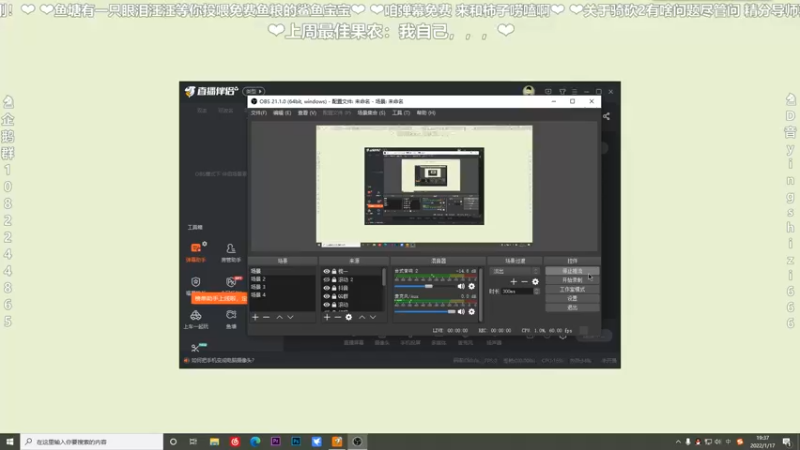Viewport: 800px width, 450px height.
Task: Open the scene transition type dropdown
Action: coord(514,271)
